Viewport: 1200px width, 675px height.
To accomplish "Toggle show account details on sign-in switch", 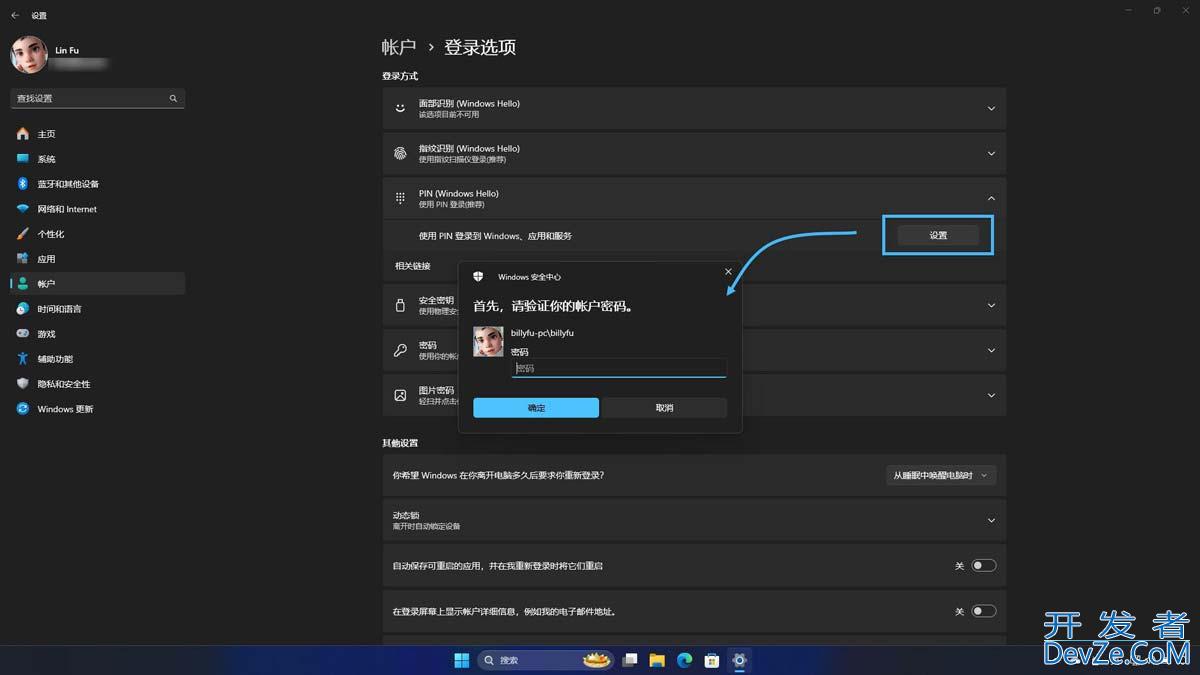I will 984,611.
